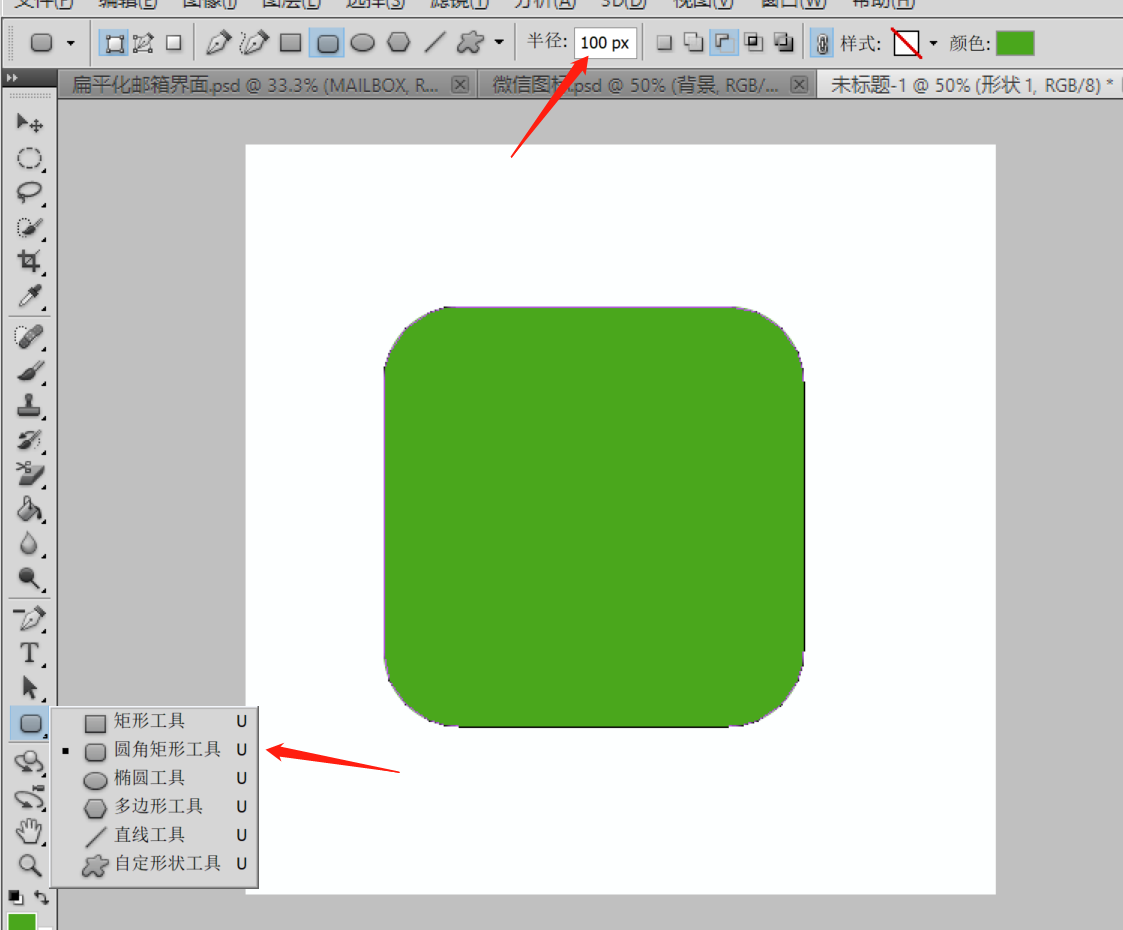Select the Blur tool (water drop)
1123x930 pixels.
click(x=29, y=543)
